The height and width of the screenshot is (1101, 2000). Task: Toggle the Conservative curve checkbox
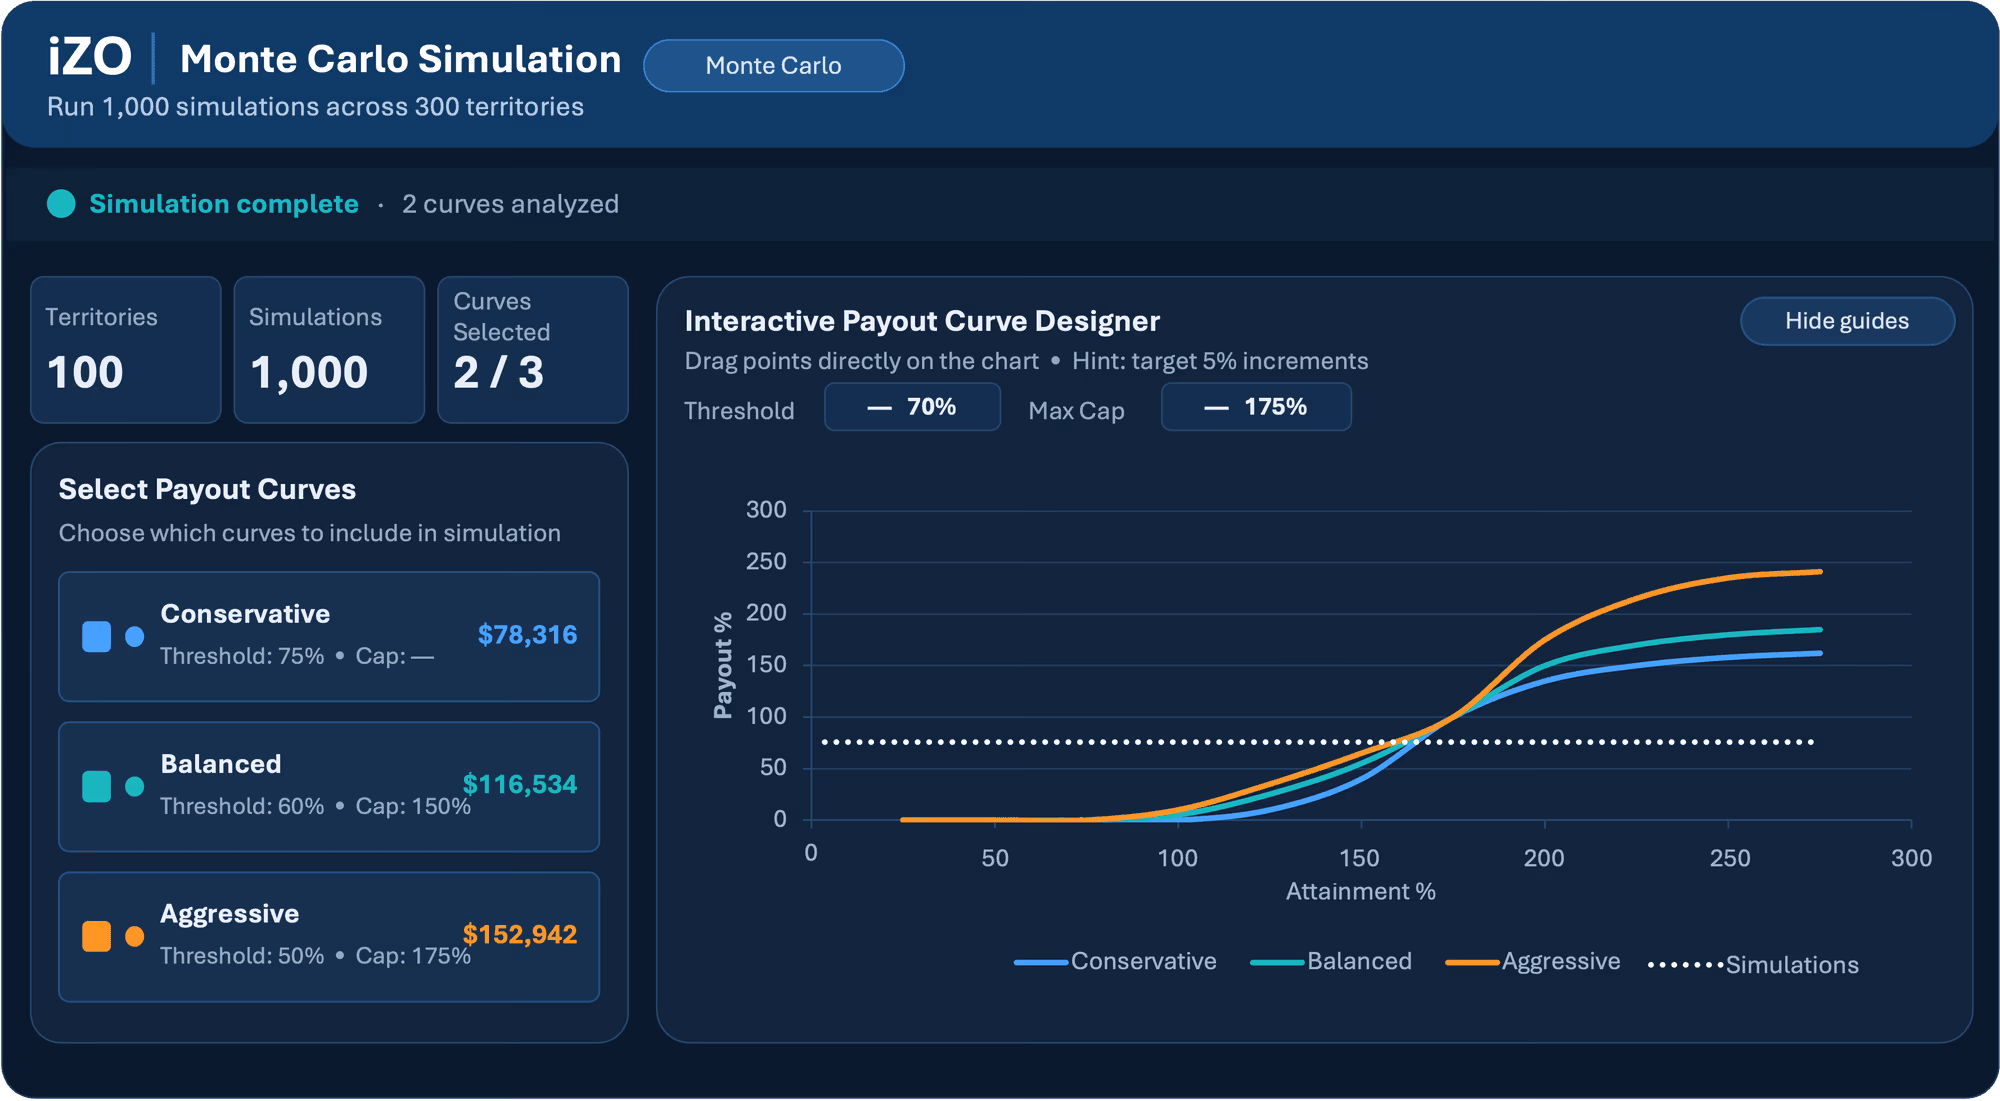coord(96,636)
